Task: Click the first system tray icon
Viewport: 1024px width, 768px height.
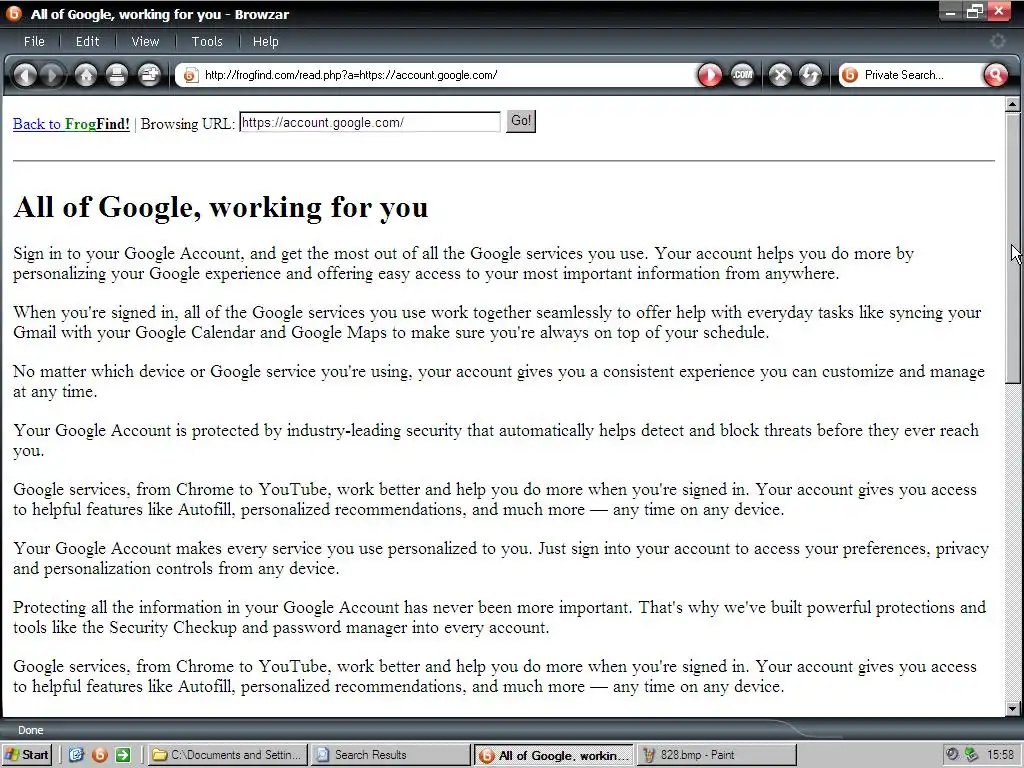Action: (952, 754)
